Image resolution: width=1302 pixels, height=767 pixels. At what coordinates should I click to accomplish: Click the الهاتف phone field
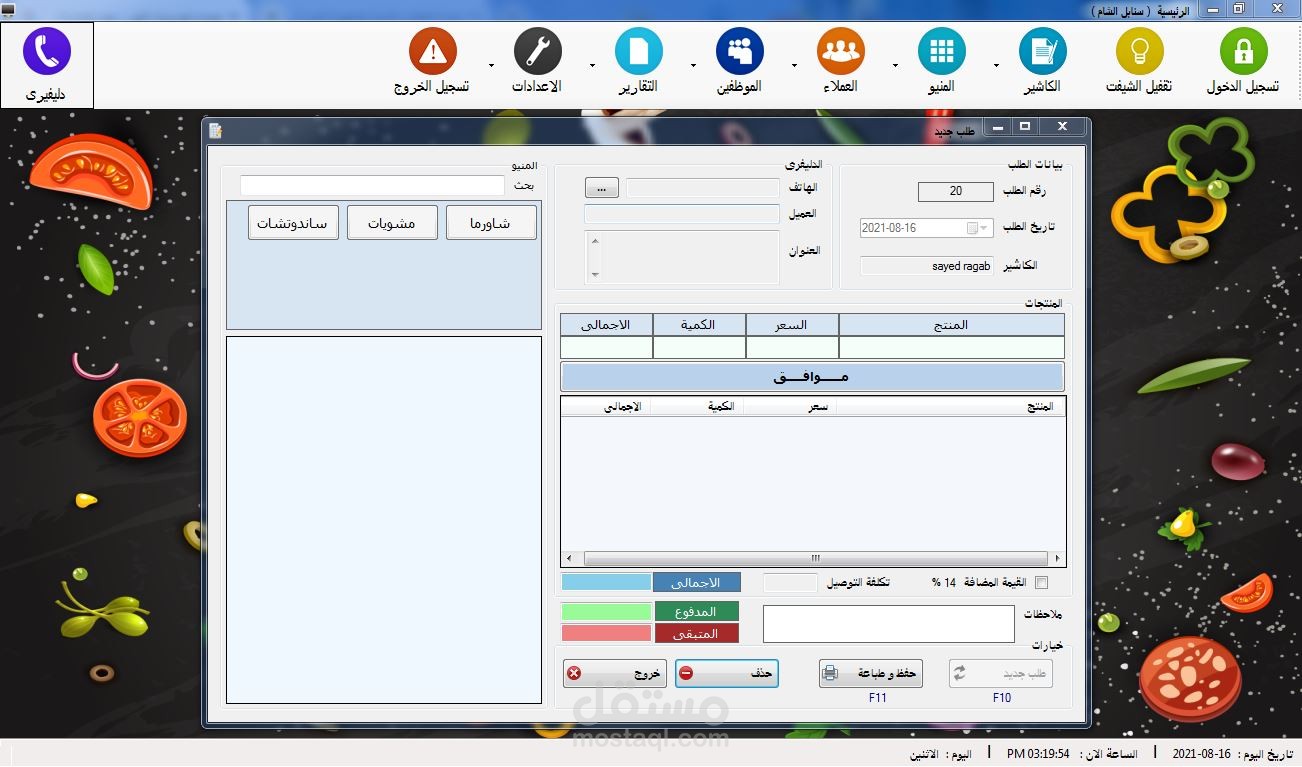(x=702, y=188)
